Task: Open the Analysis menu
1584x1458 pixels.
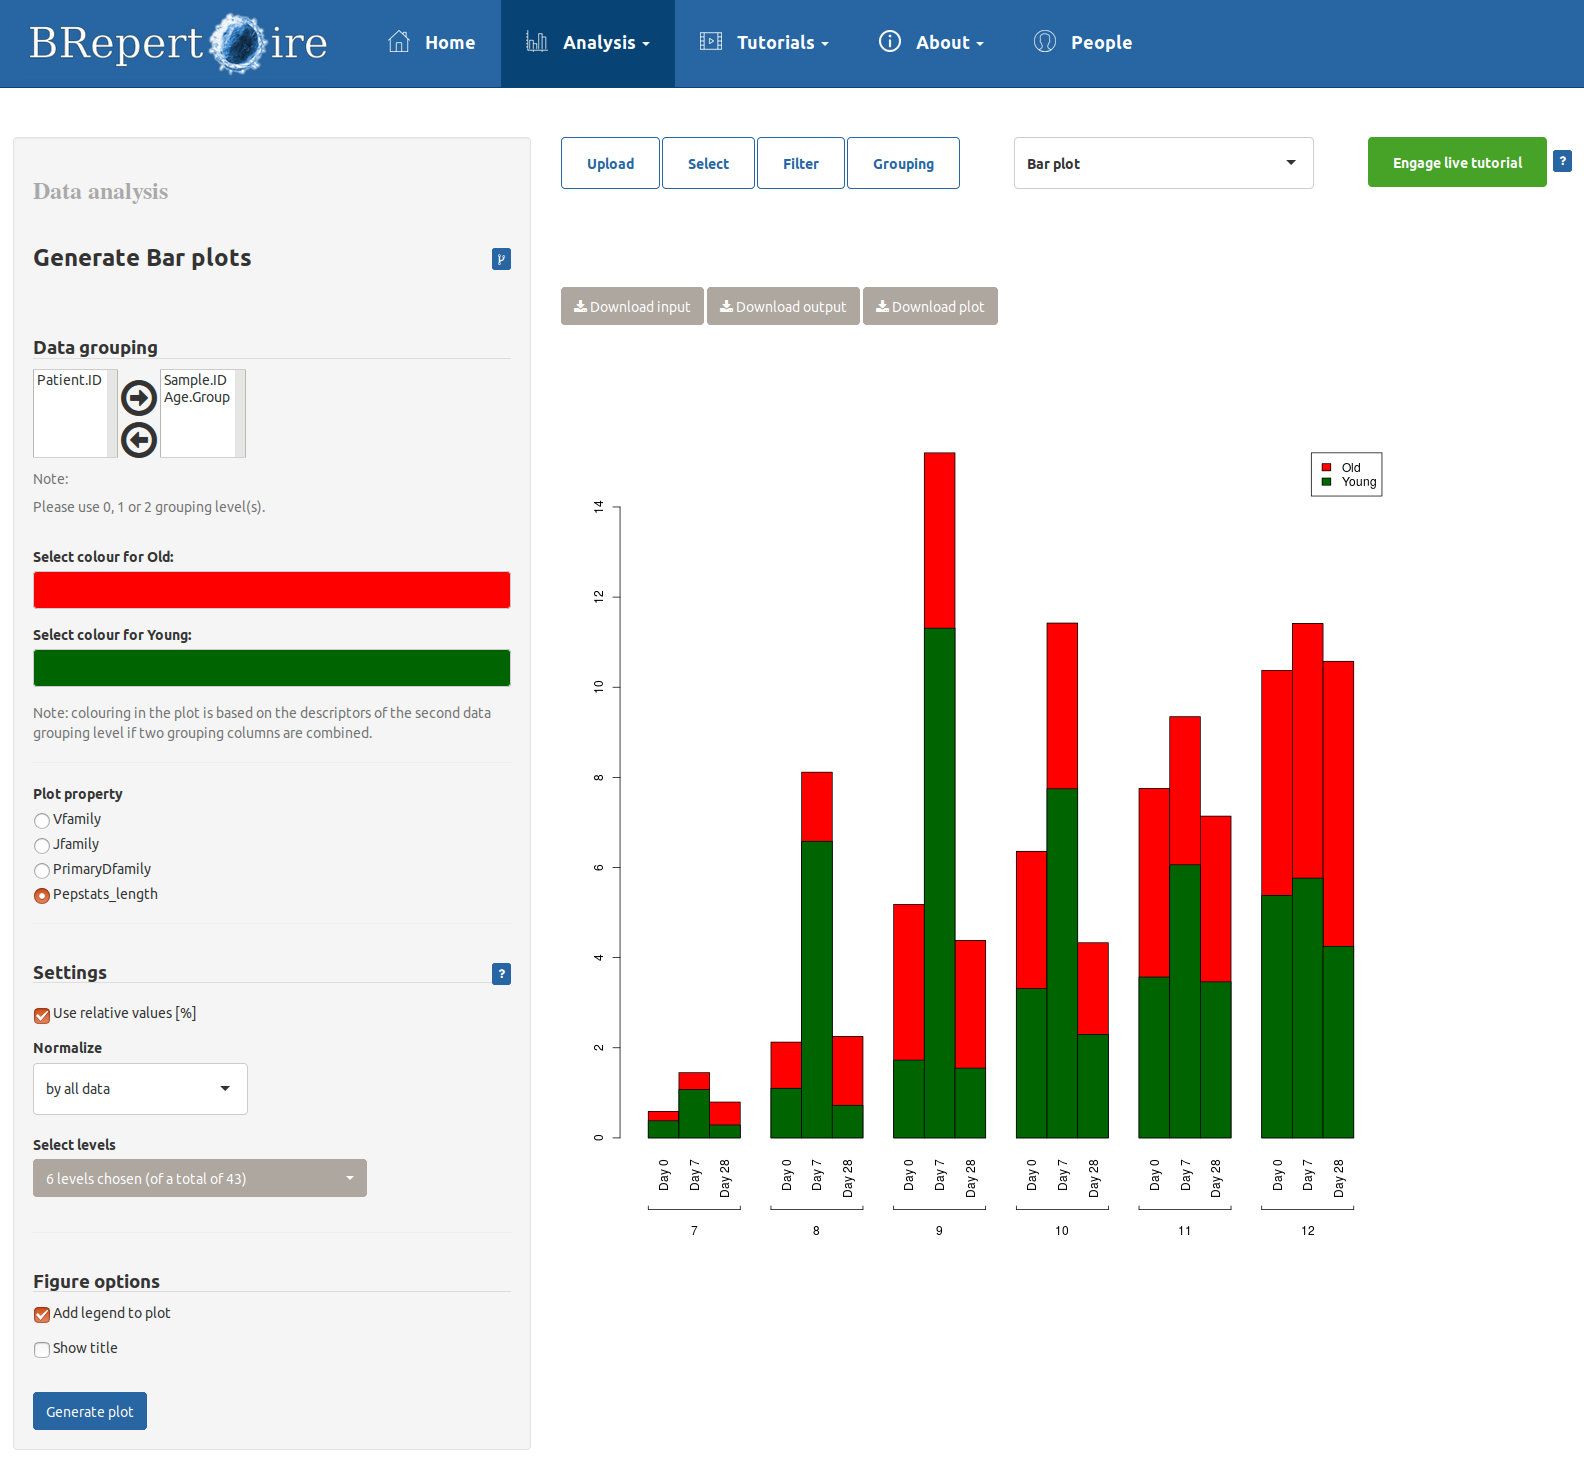Action: (x=588, y=43)
